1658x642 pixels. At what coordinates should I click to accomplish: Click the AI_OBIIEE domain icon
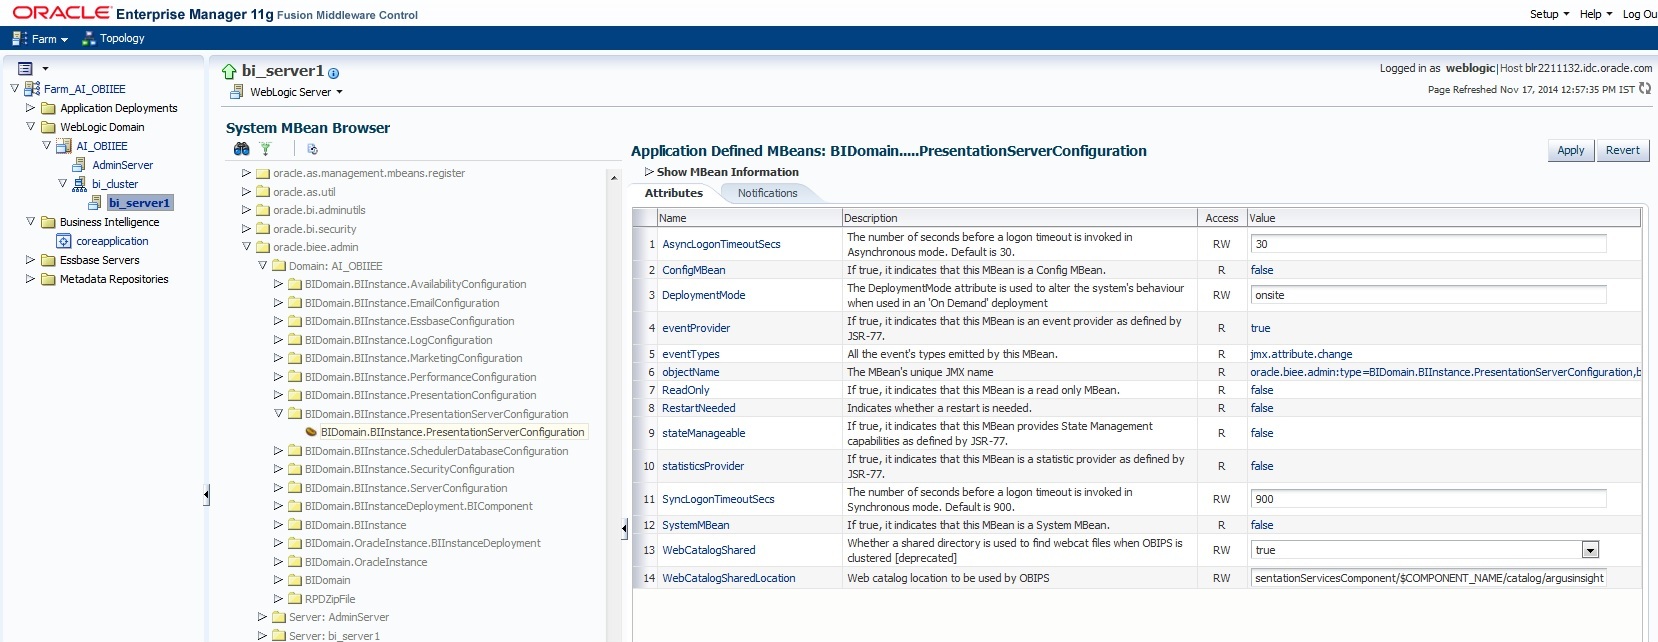pyautogui.click(x=64, y=146)
